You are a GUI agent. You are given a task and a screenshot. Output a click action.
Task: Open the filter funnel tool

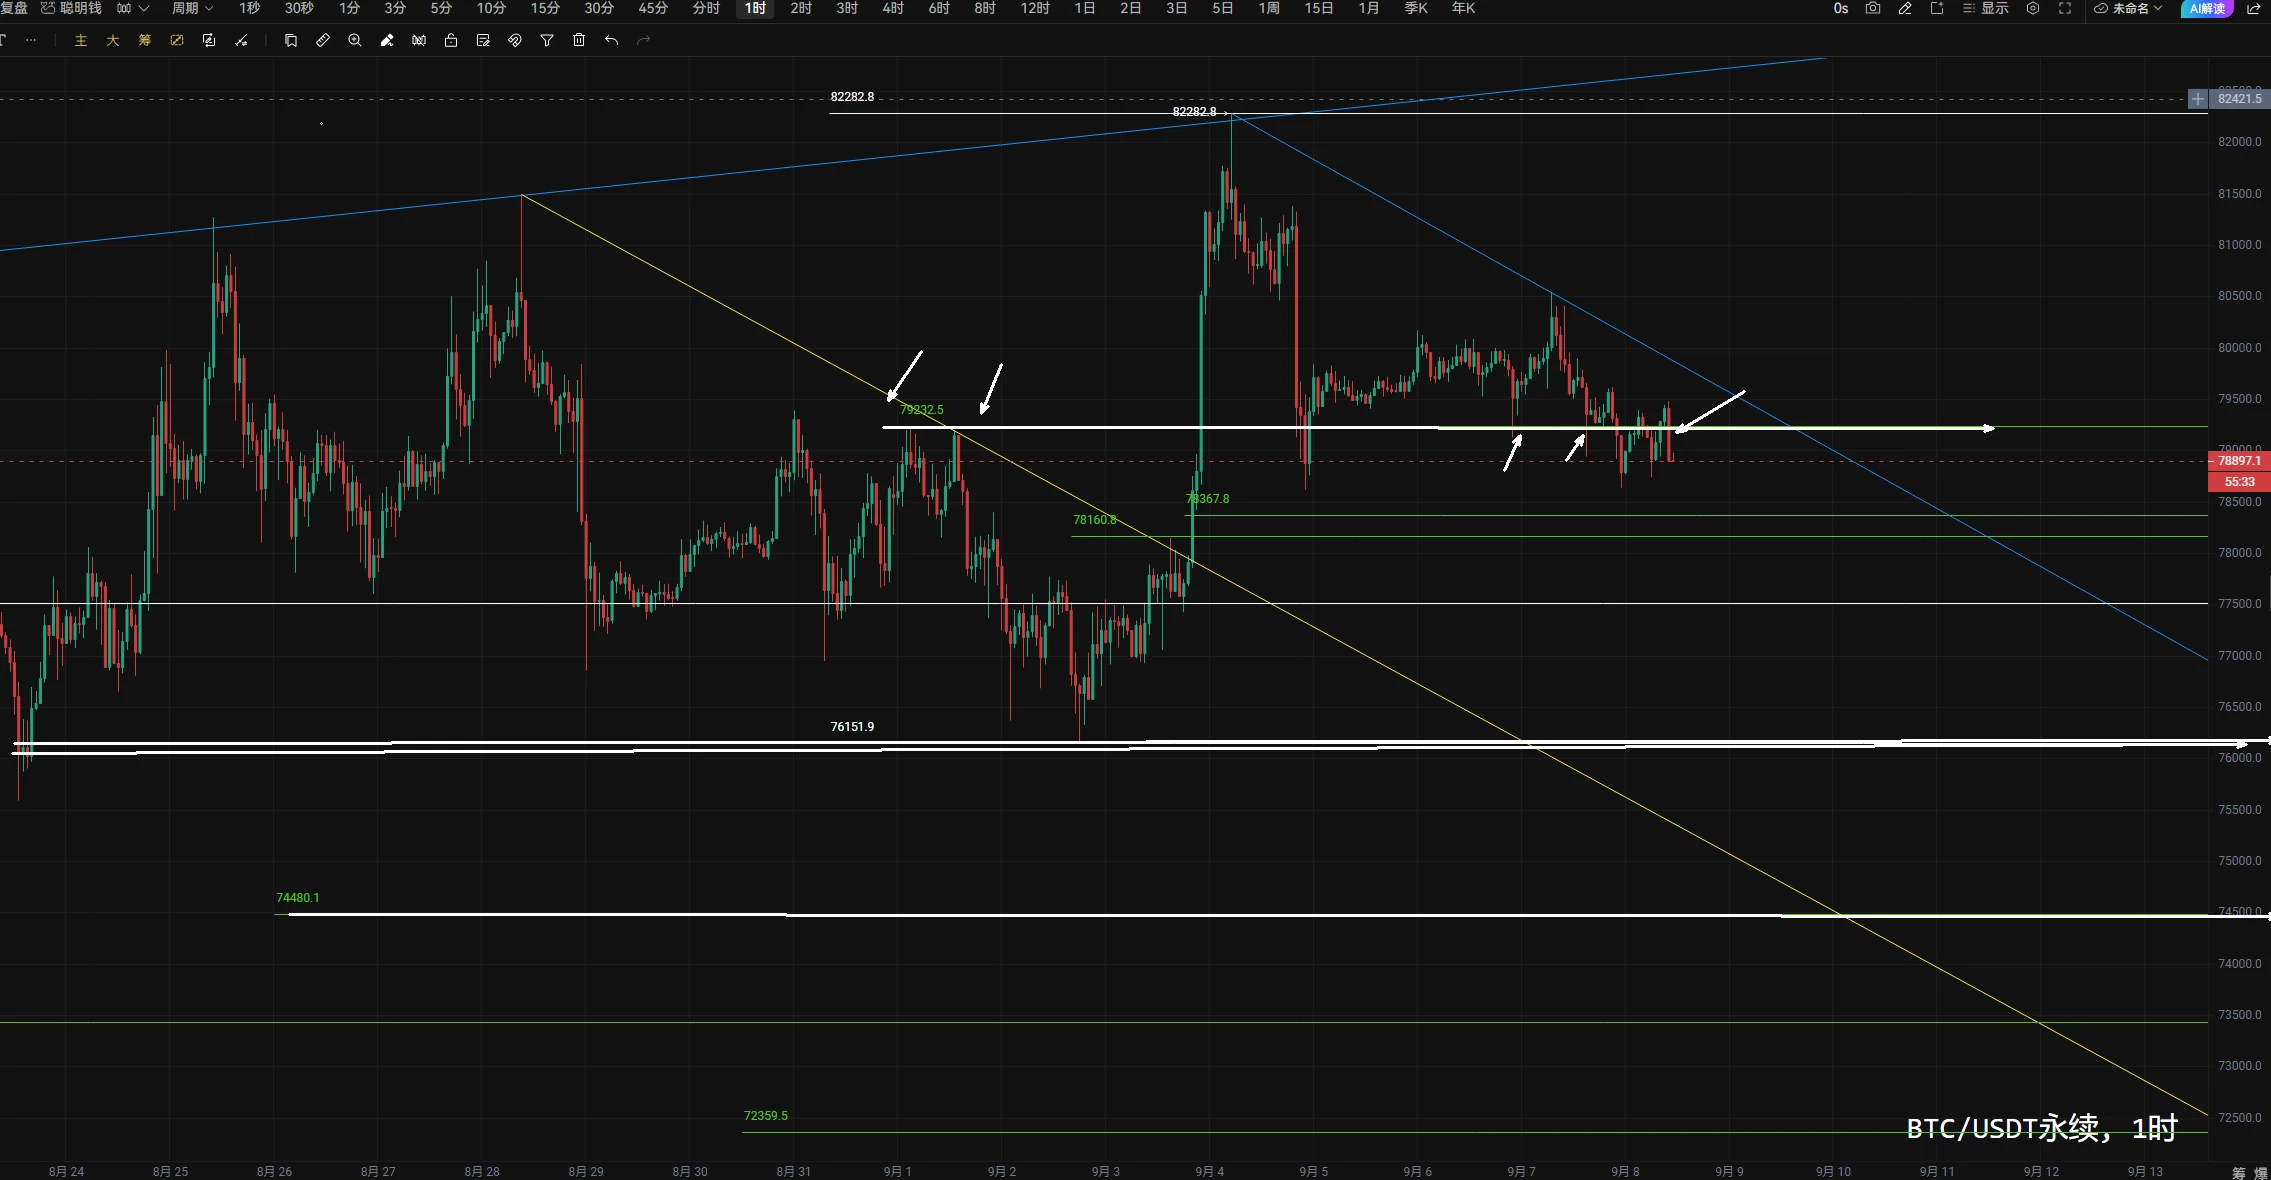point(547,41)
